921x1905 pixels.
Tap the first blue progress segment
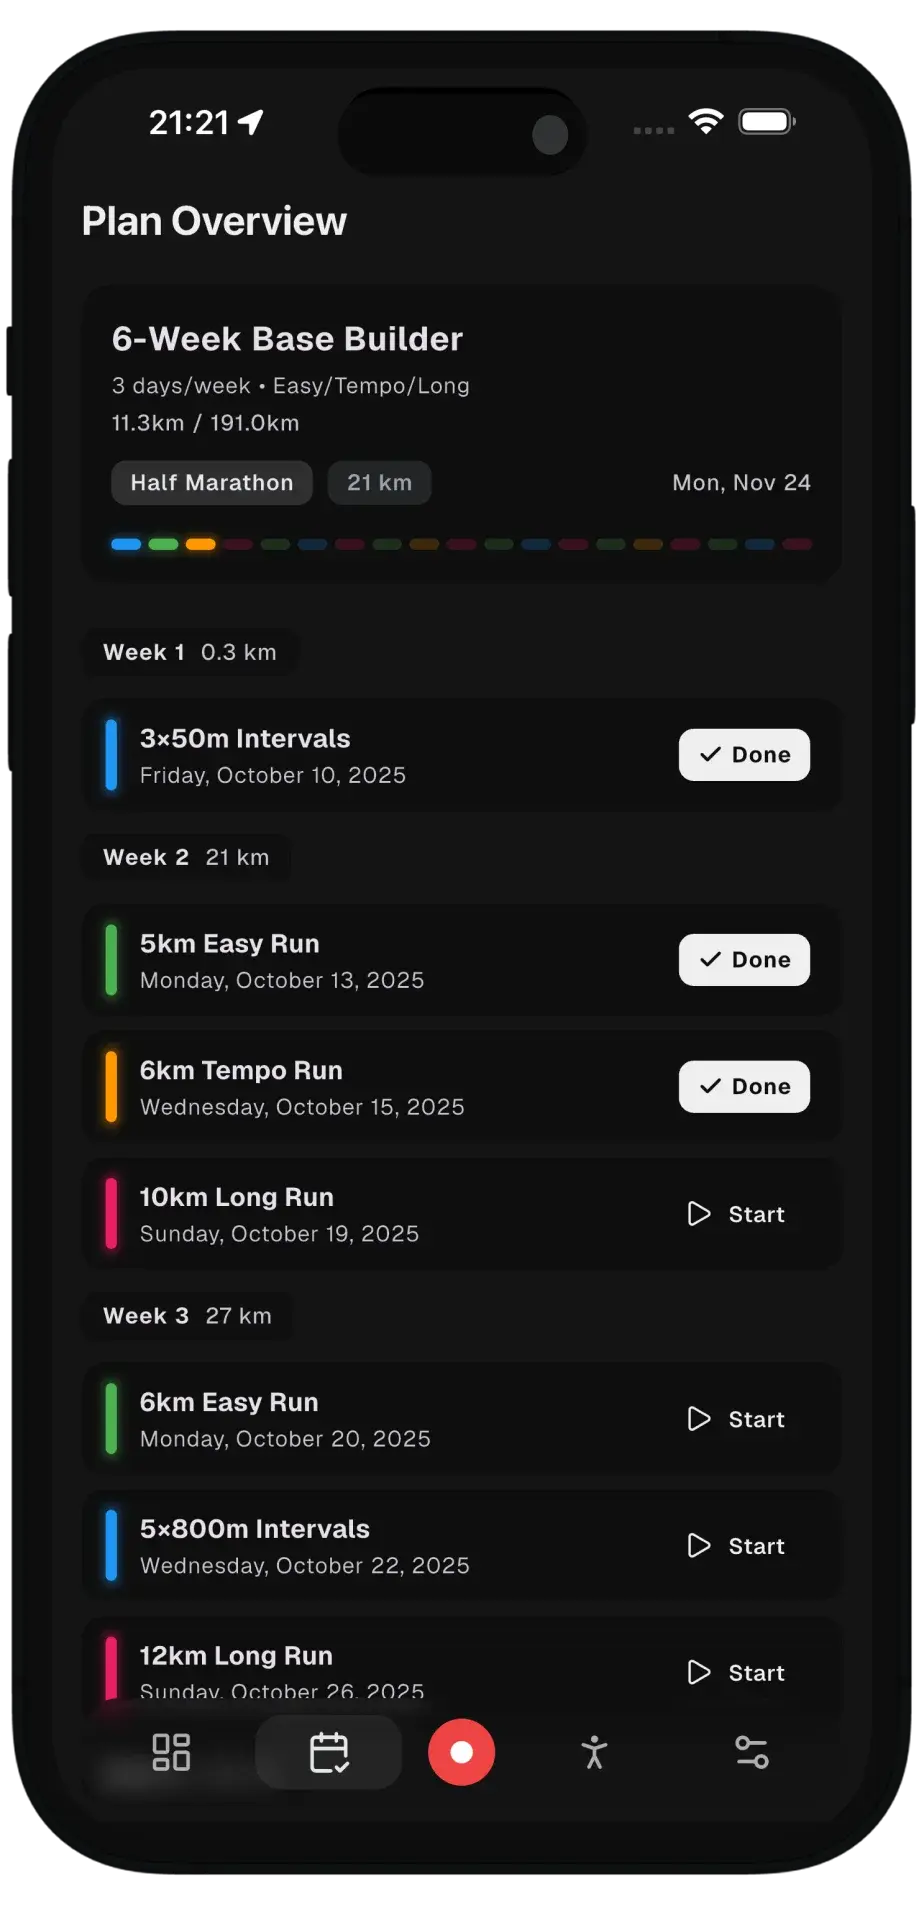(126, 544)
